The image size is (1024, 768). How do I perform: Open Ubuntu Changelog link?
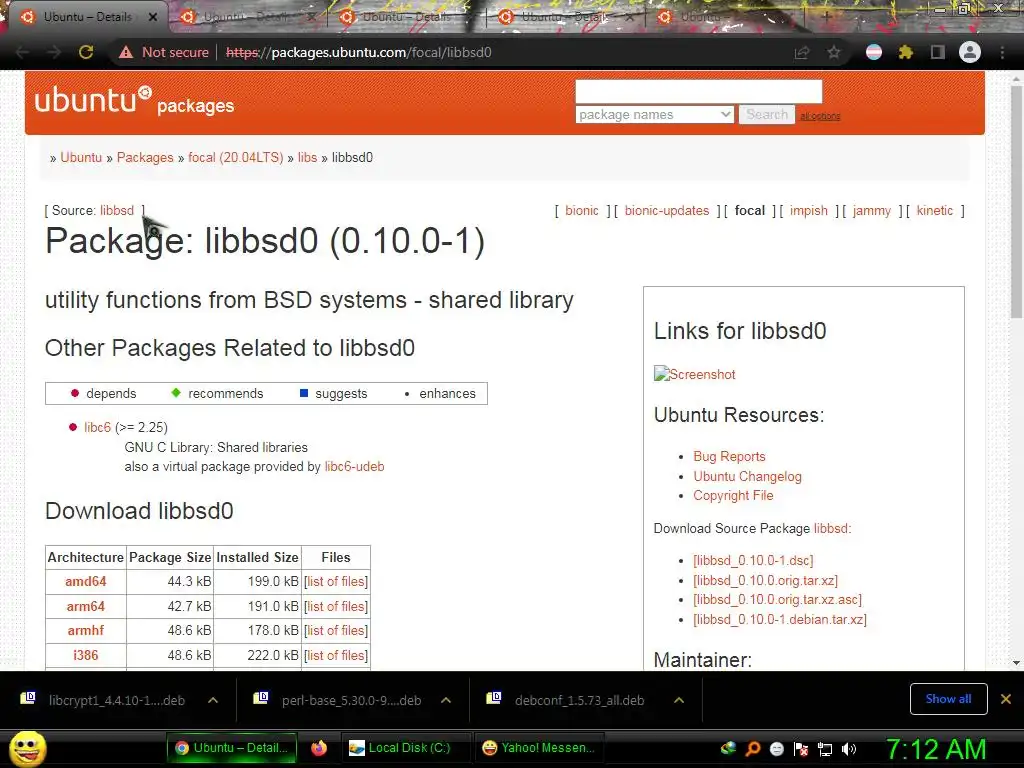pyautogui.click(x=748, y=476)
